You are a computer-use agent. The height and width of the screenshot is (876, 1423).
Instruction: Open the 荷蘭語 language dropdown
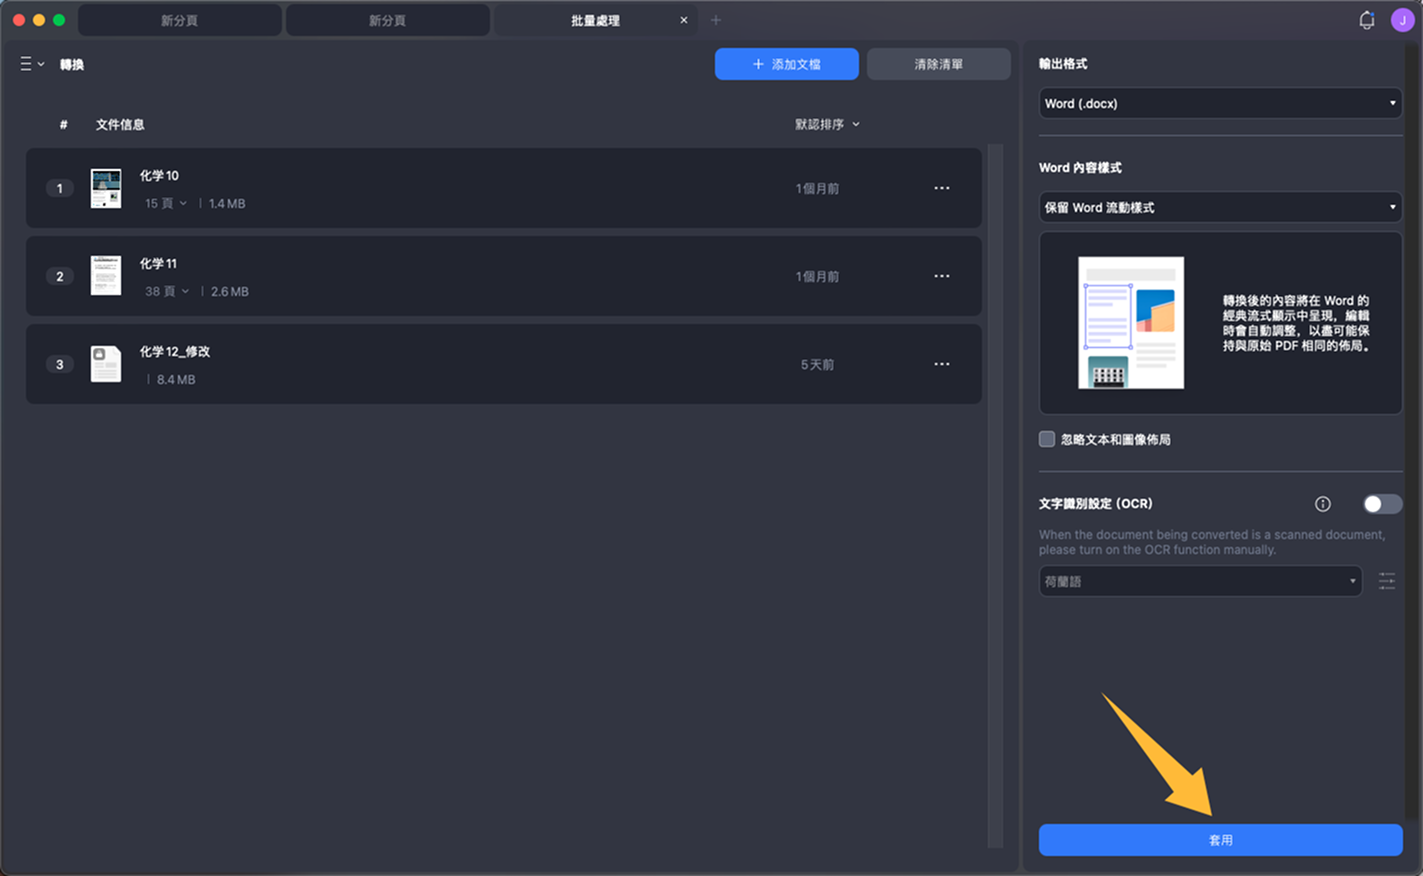point(1200,581)
